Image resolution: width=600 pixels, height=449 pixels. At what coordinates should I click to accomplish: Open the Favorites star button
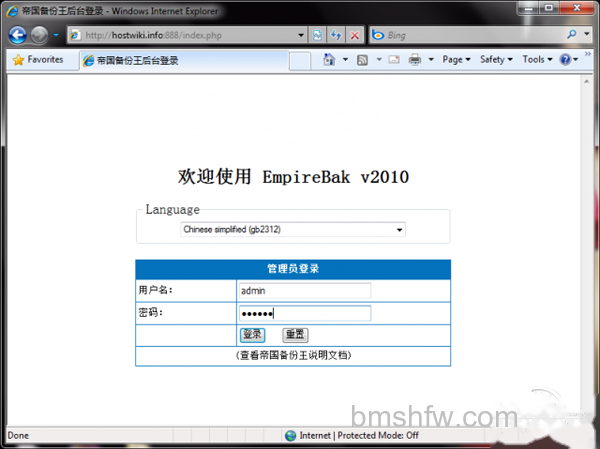point(38,60)
